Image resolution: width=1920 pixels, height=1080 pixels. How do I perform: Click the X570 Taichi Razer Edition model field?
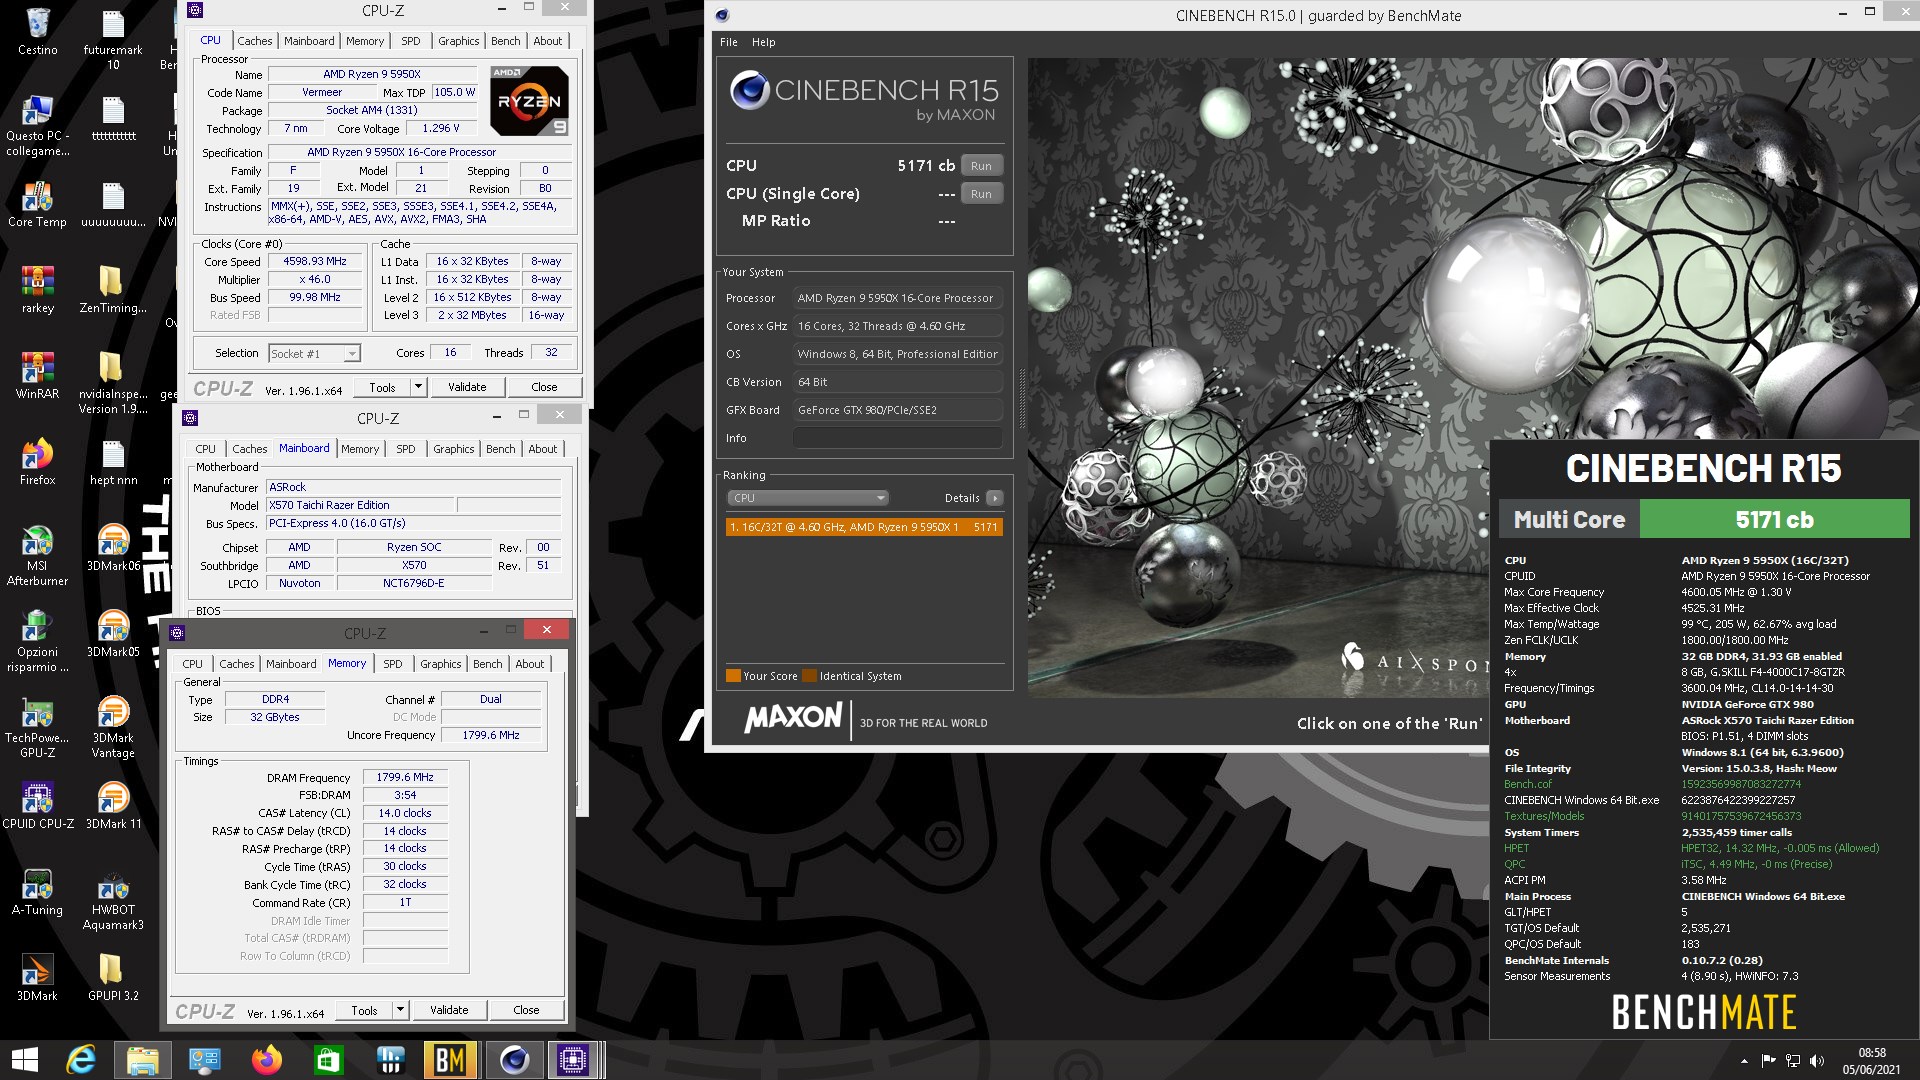coord(360,505)
